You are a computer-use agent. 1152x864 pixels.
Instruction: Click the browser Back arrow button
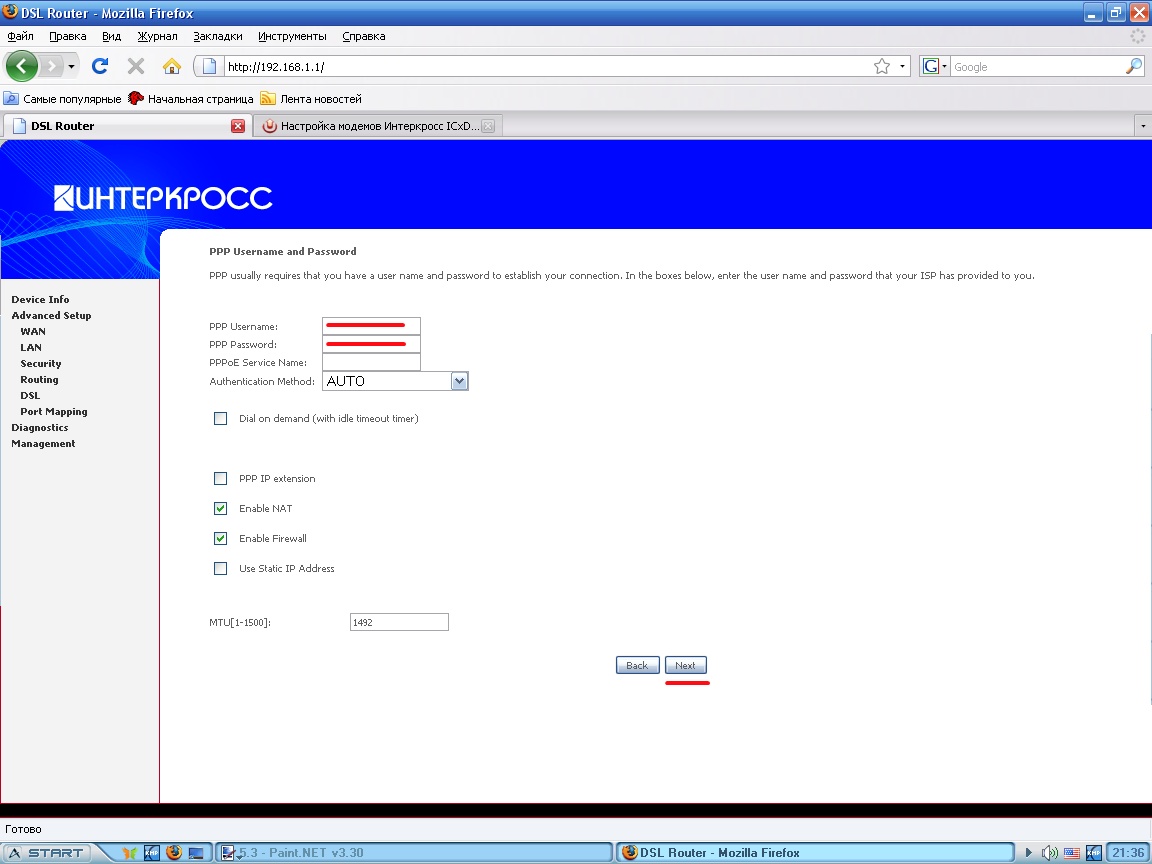[22, 67]
